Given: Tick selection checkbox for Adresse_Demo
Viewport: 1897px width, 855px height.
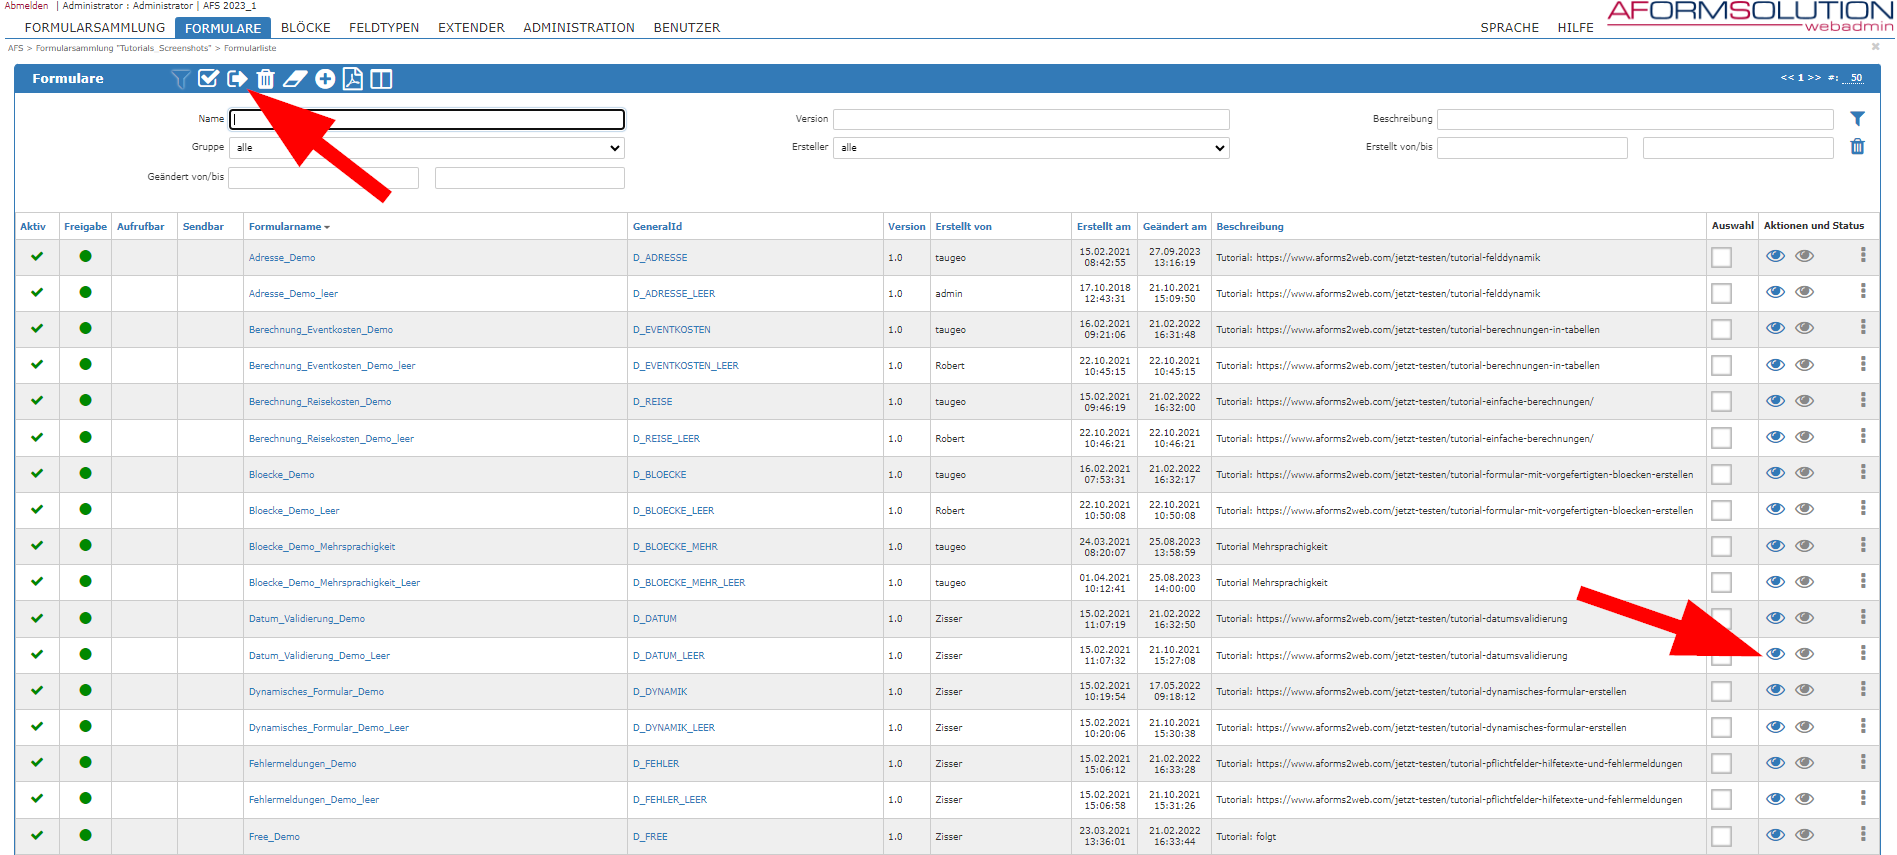Looking at the screenshot, I should 1721,257.
